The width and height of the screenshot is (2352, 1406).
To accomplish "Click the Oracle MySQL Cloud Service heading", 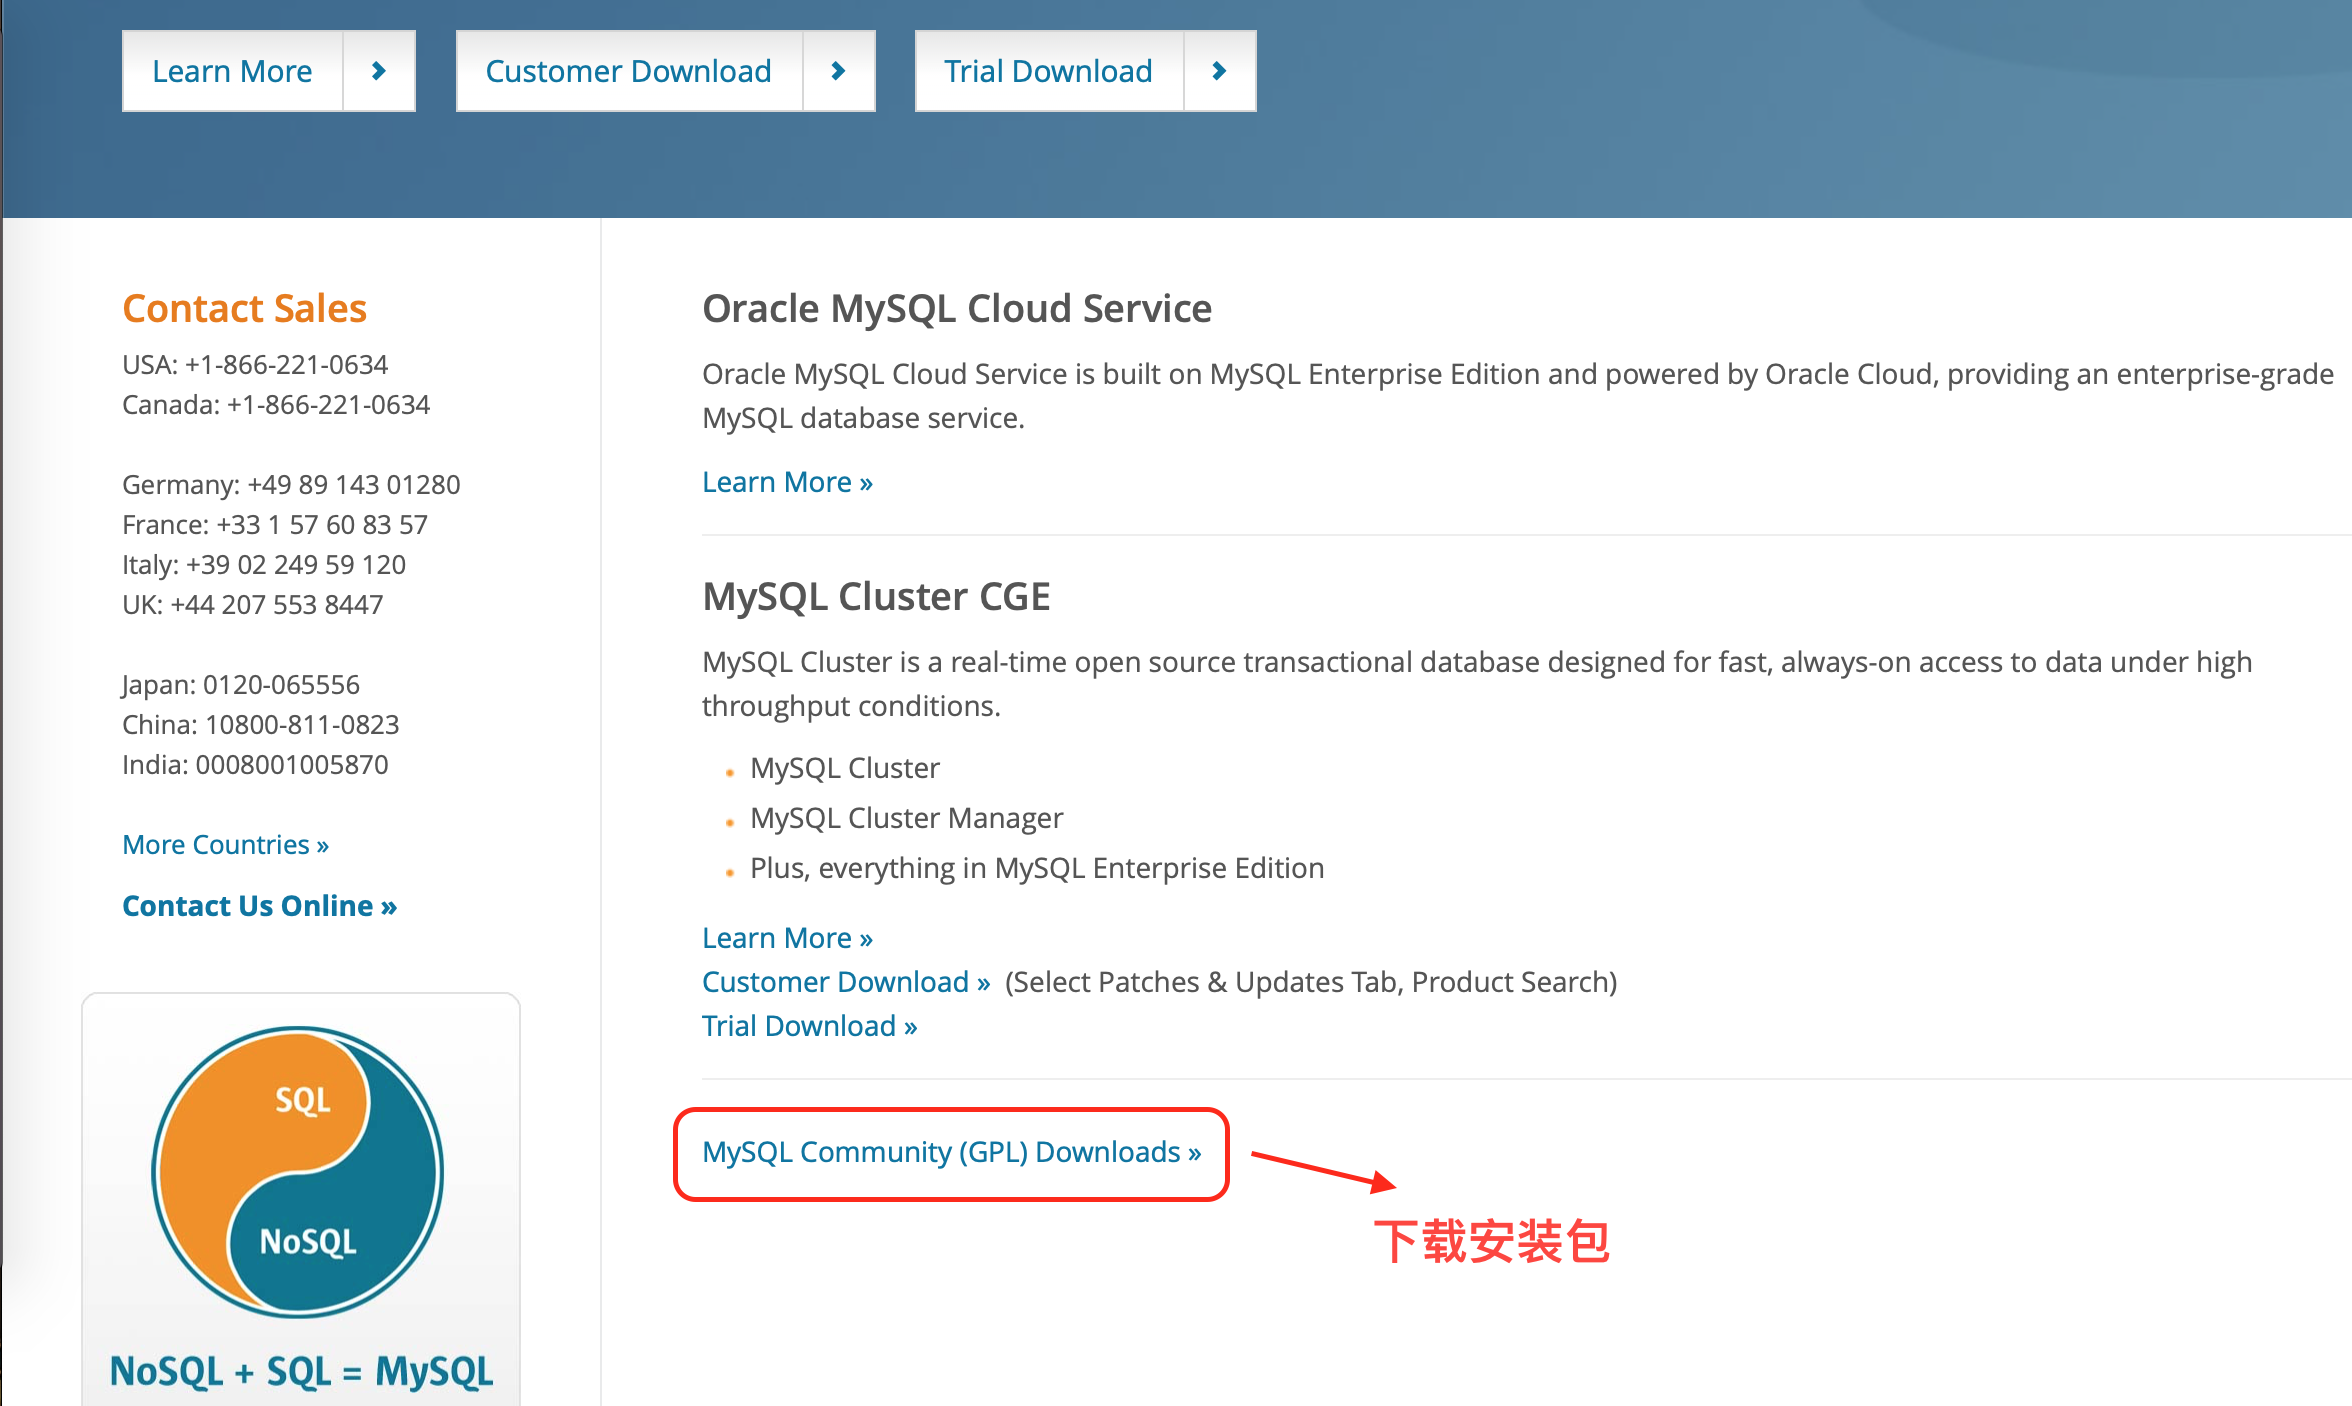I will 957,308.
